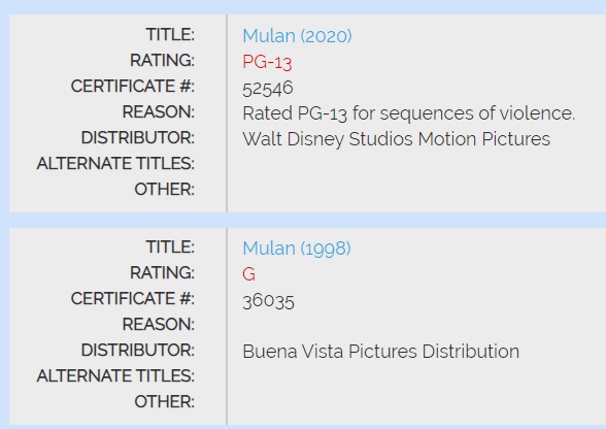606x429 pixels.
Task: Select certificate number 52546
Action: (x=268, y=89)
